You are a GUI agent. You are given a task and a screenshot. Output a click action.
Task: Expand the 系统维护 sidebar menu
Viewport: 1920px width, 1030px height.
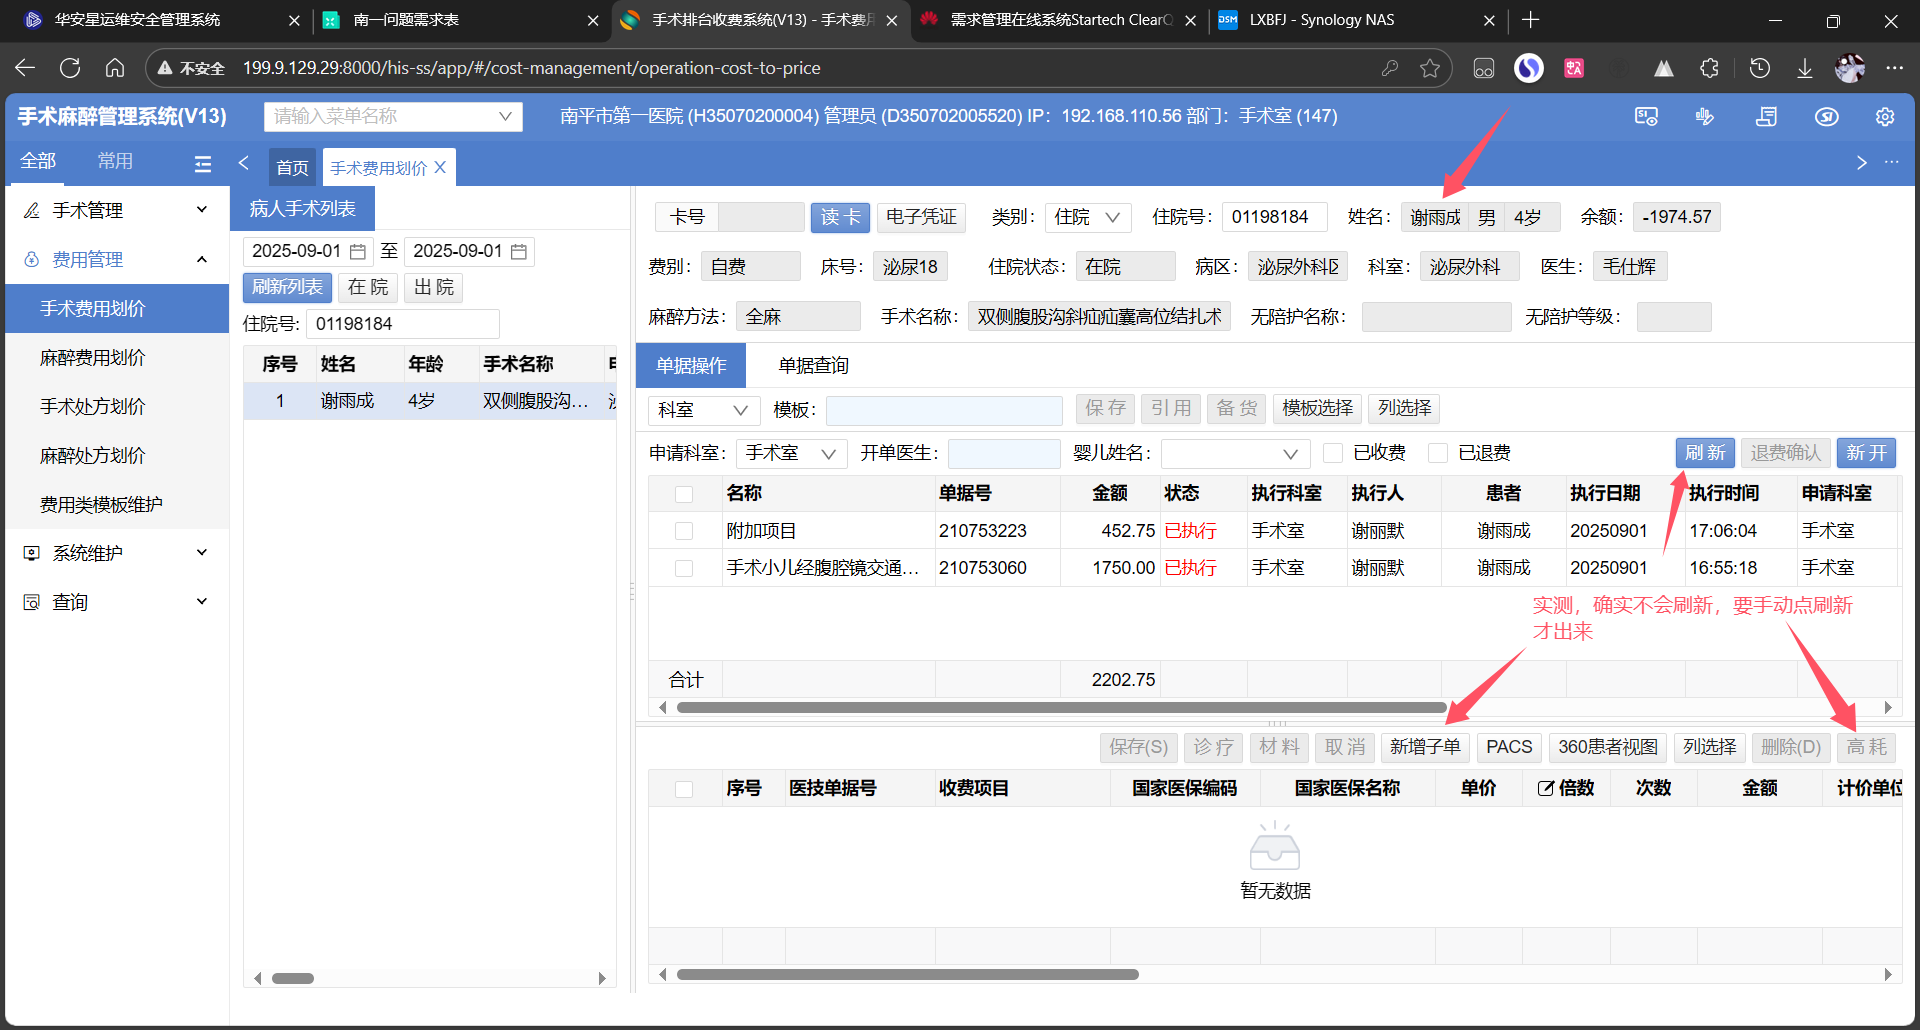[x=118, y=553]
